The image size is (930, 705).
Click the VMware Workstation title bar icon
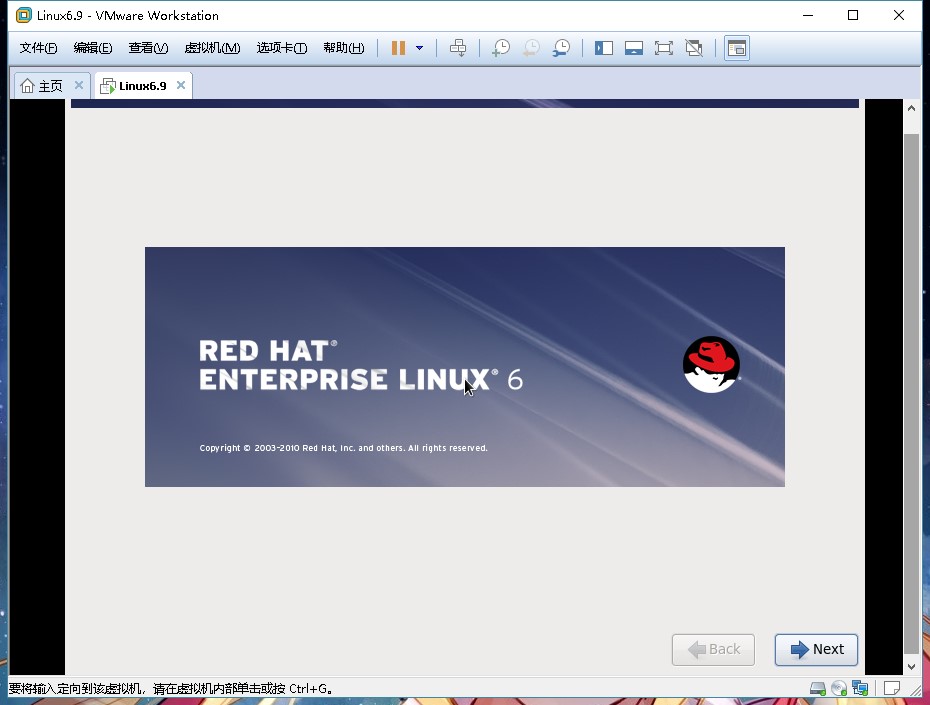(x=23, y=15)
